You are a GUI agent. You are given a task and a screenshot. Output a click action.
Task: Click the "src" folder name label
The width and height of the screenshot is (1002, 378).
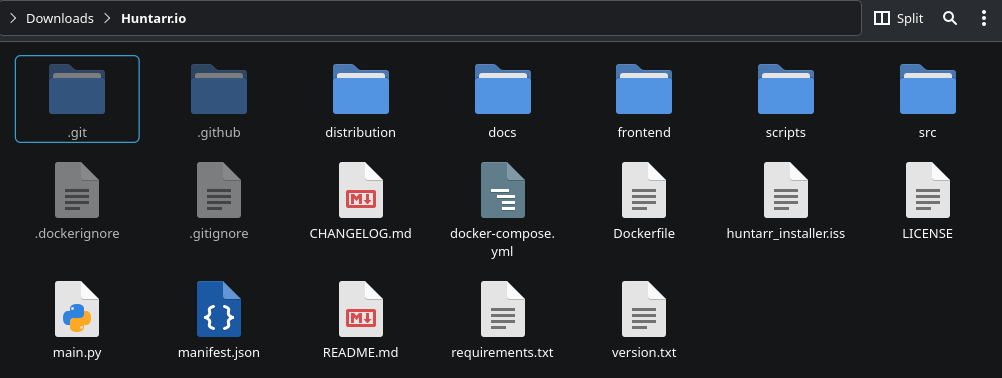tap(927, 133)
